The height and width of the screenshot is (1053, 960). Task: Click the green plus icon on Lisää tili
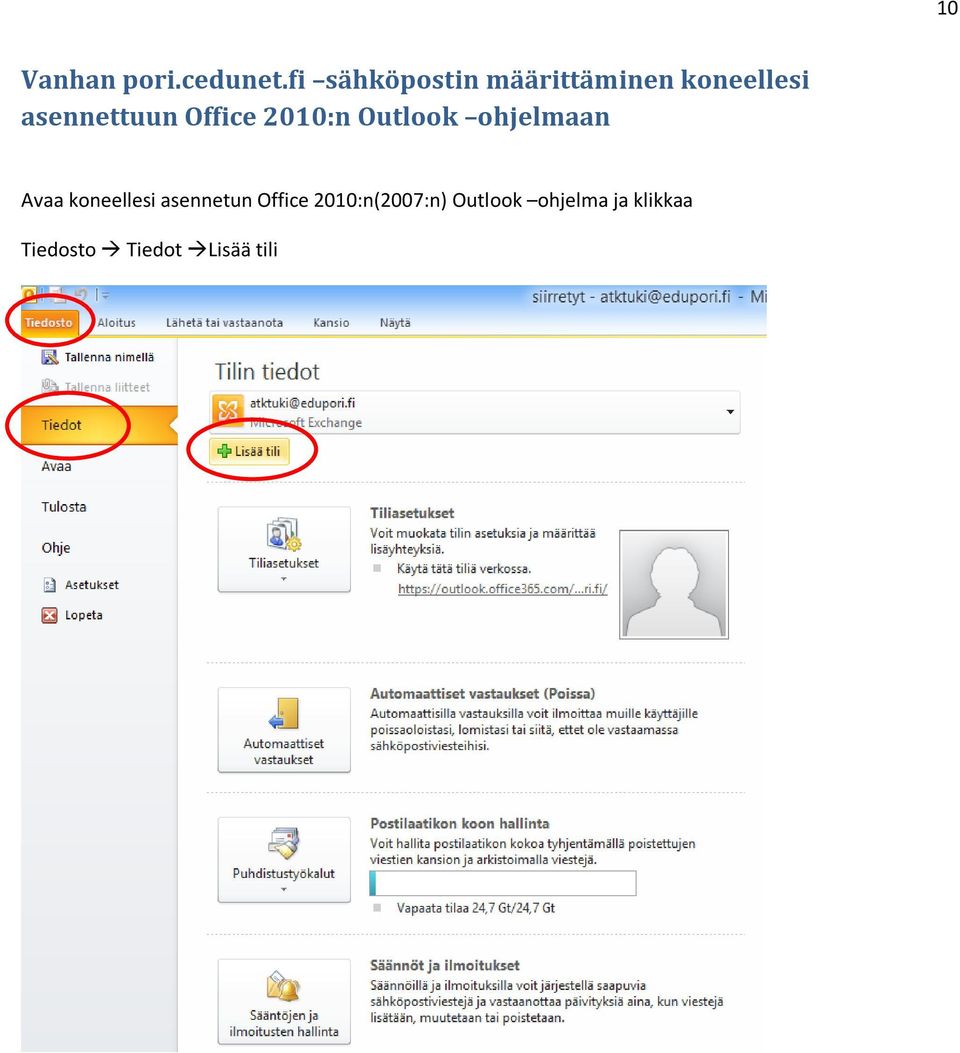tap(224, 451)
